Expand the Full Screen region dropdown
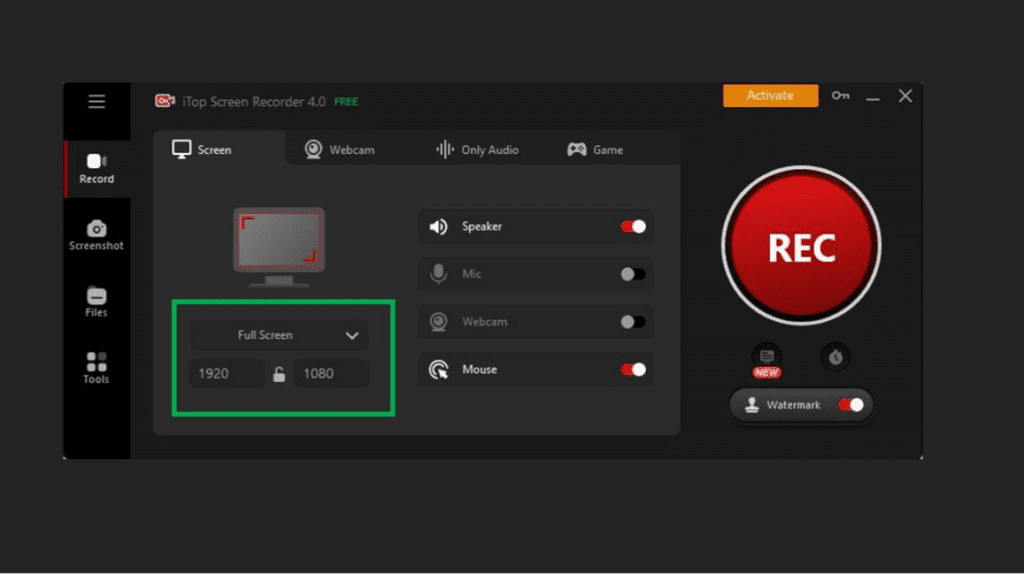Screen dimensions: 1024x574 point(279,335)
